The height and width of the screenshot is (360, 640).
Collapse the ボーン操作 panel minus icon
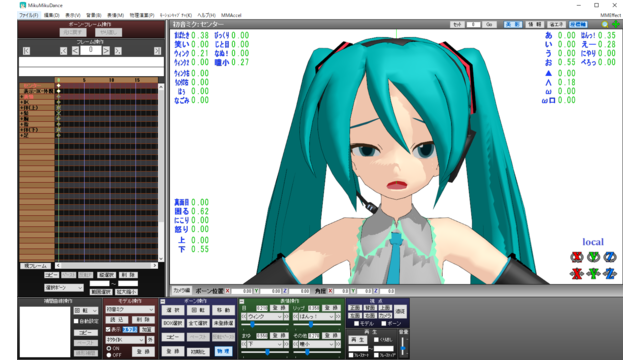163,301
